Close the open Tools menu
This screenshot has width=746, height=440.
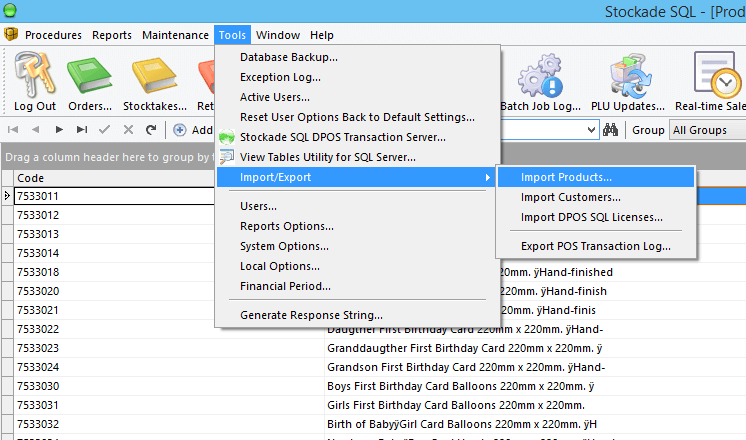click(x=232, y=35)
